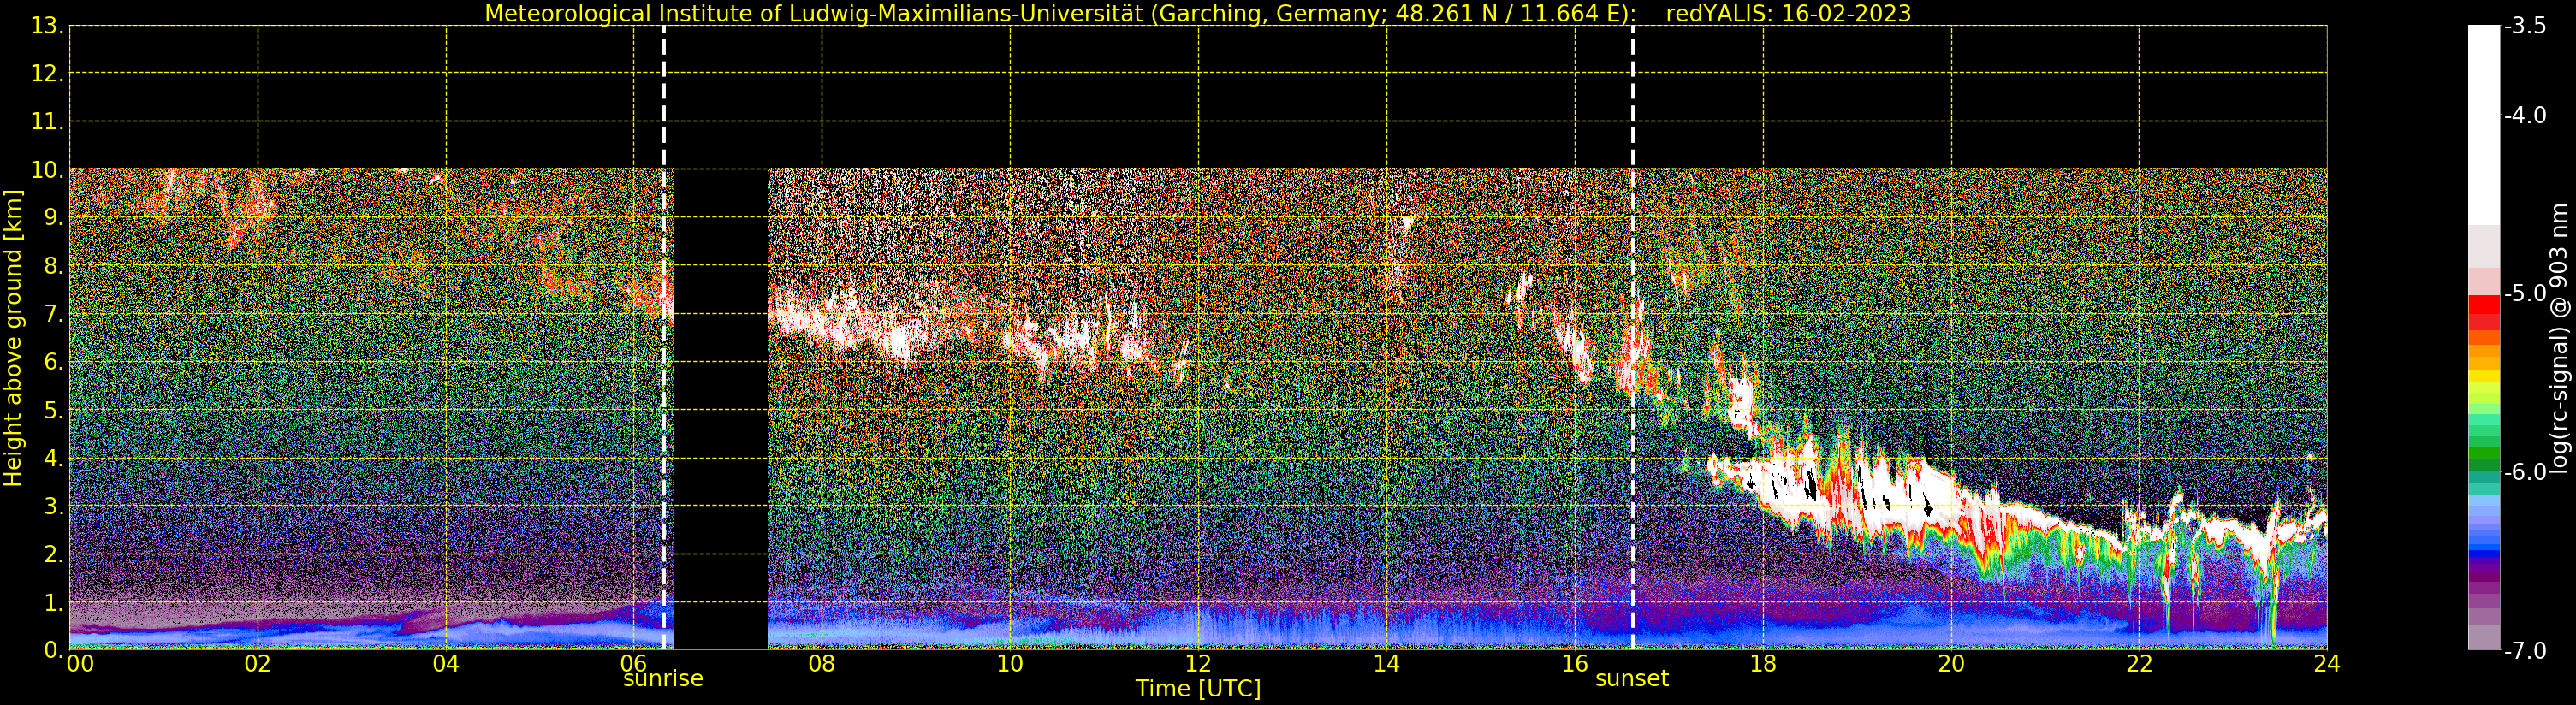Click the colorbar tick label -5.0

(2525, 293)
